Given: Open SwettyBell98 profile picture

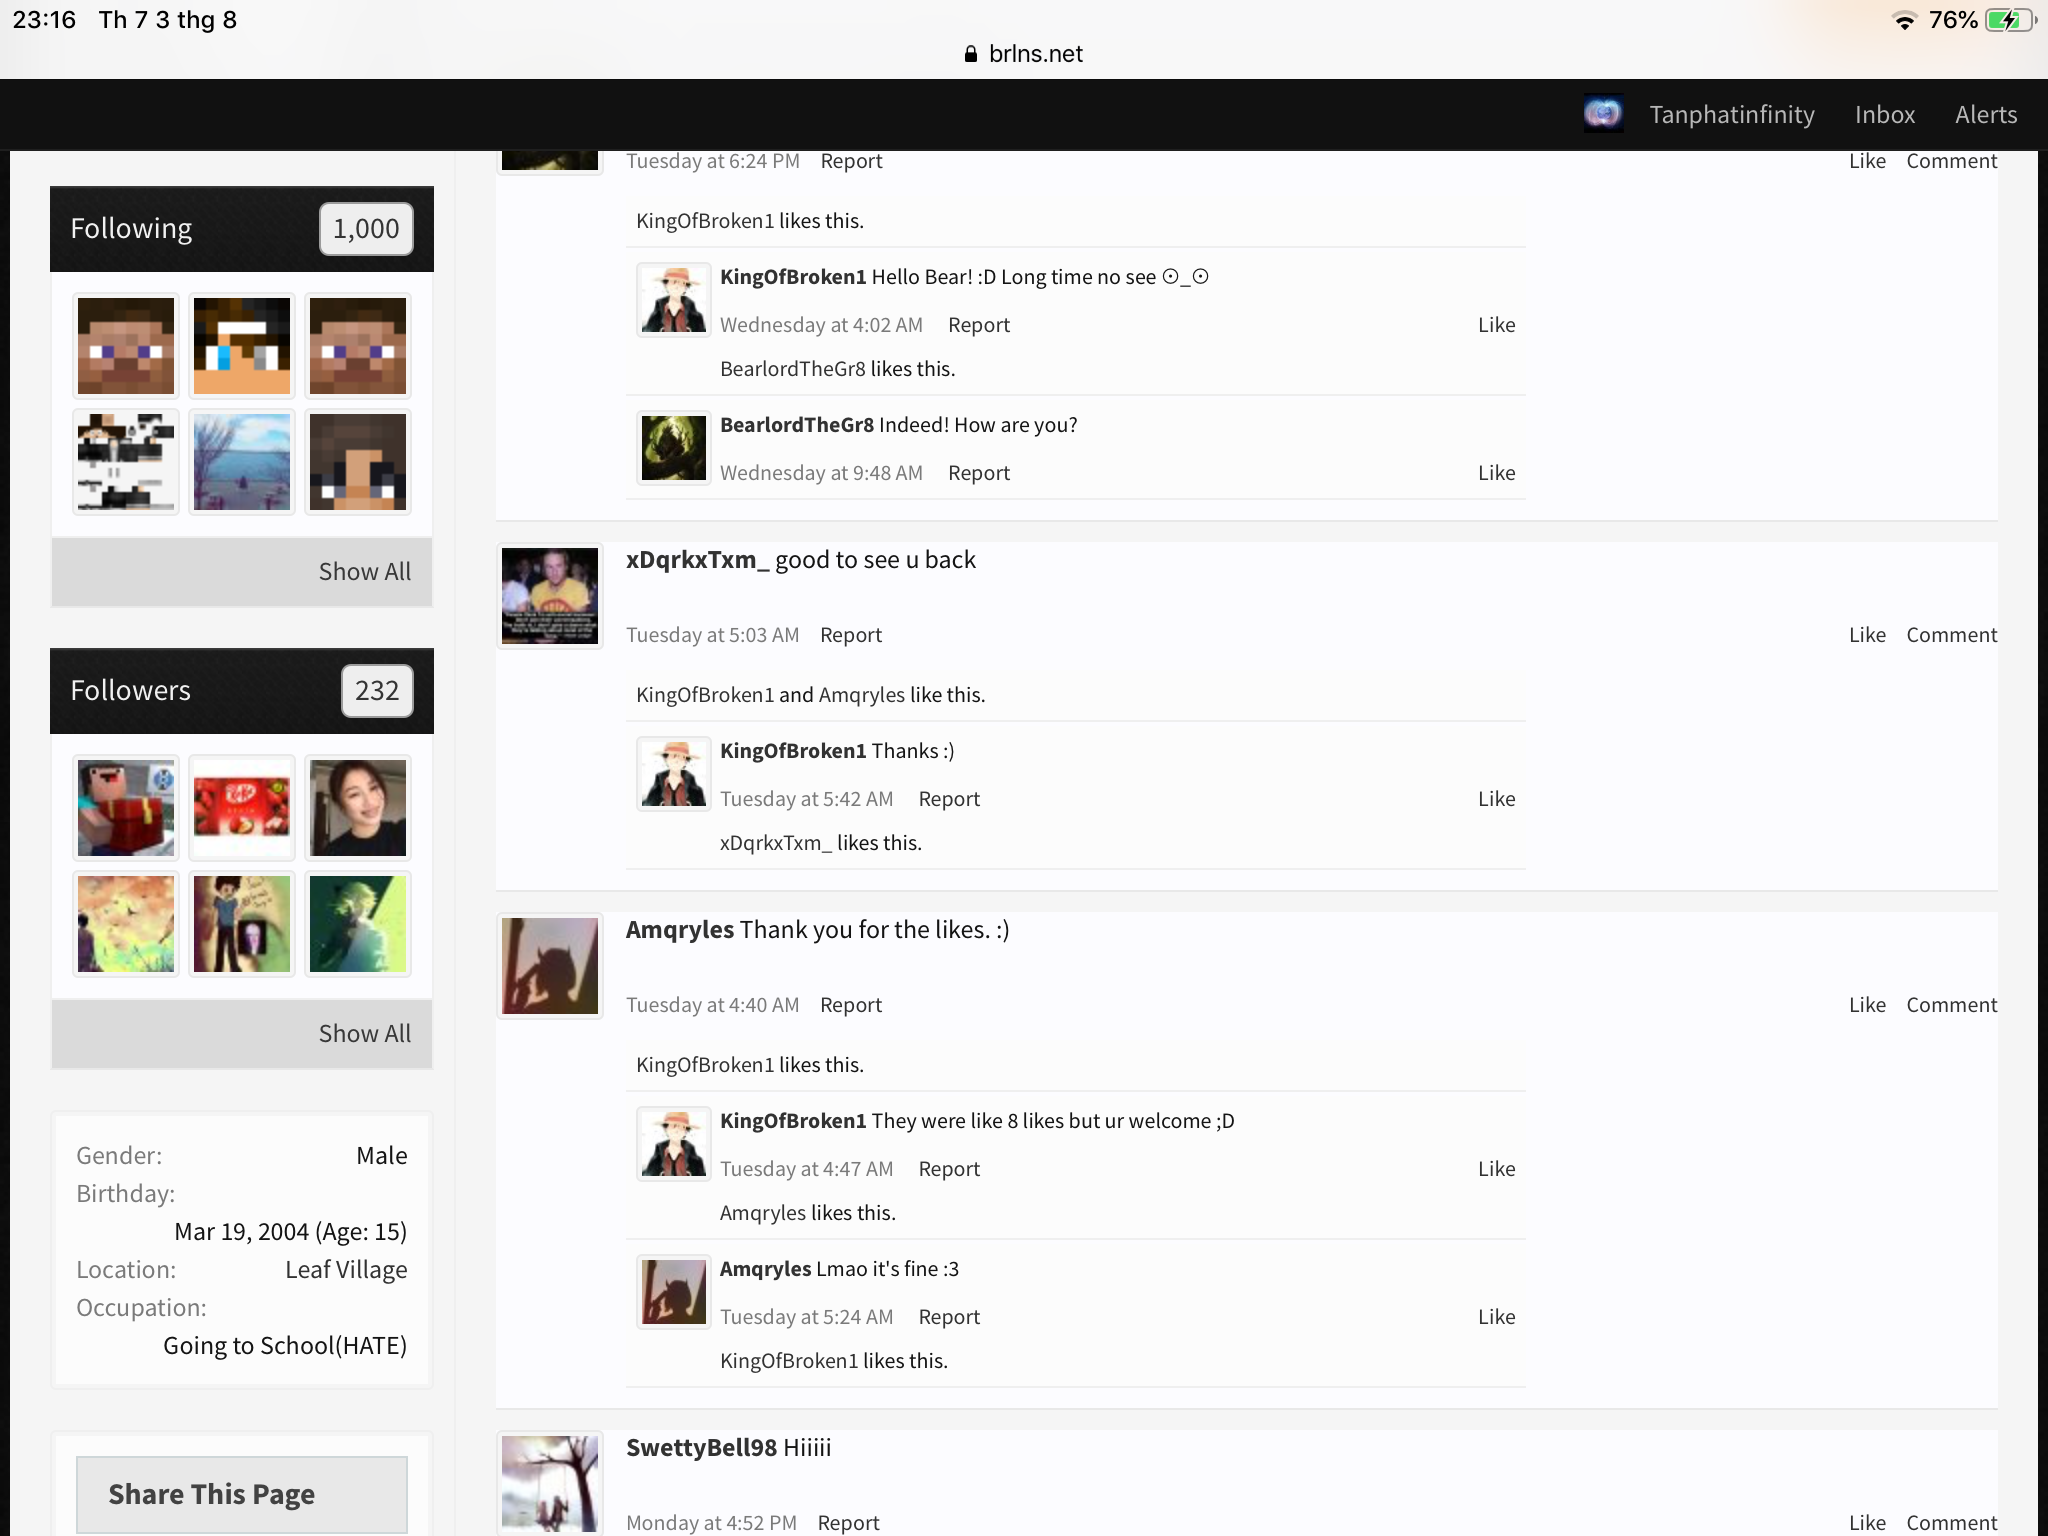Looking at the screenshot, I should click(550, 1484).
